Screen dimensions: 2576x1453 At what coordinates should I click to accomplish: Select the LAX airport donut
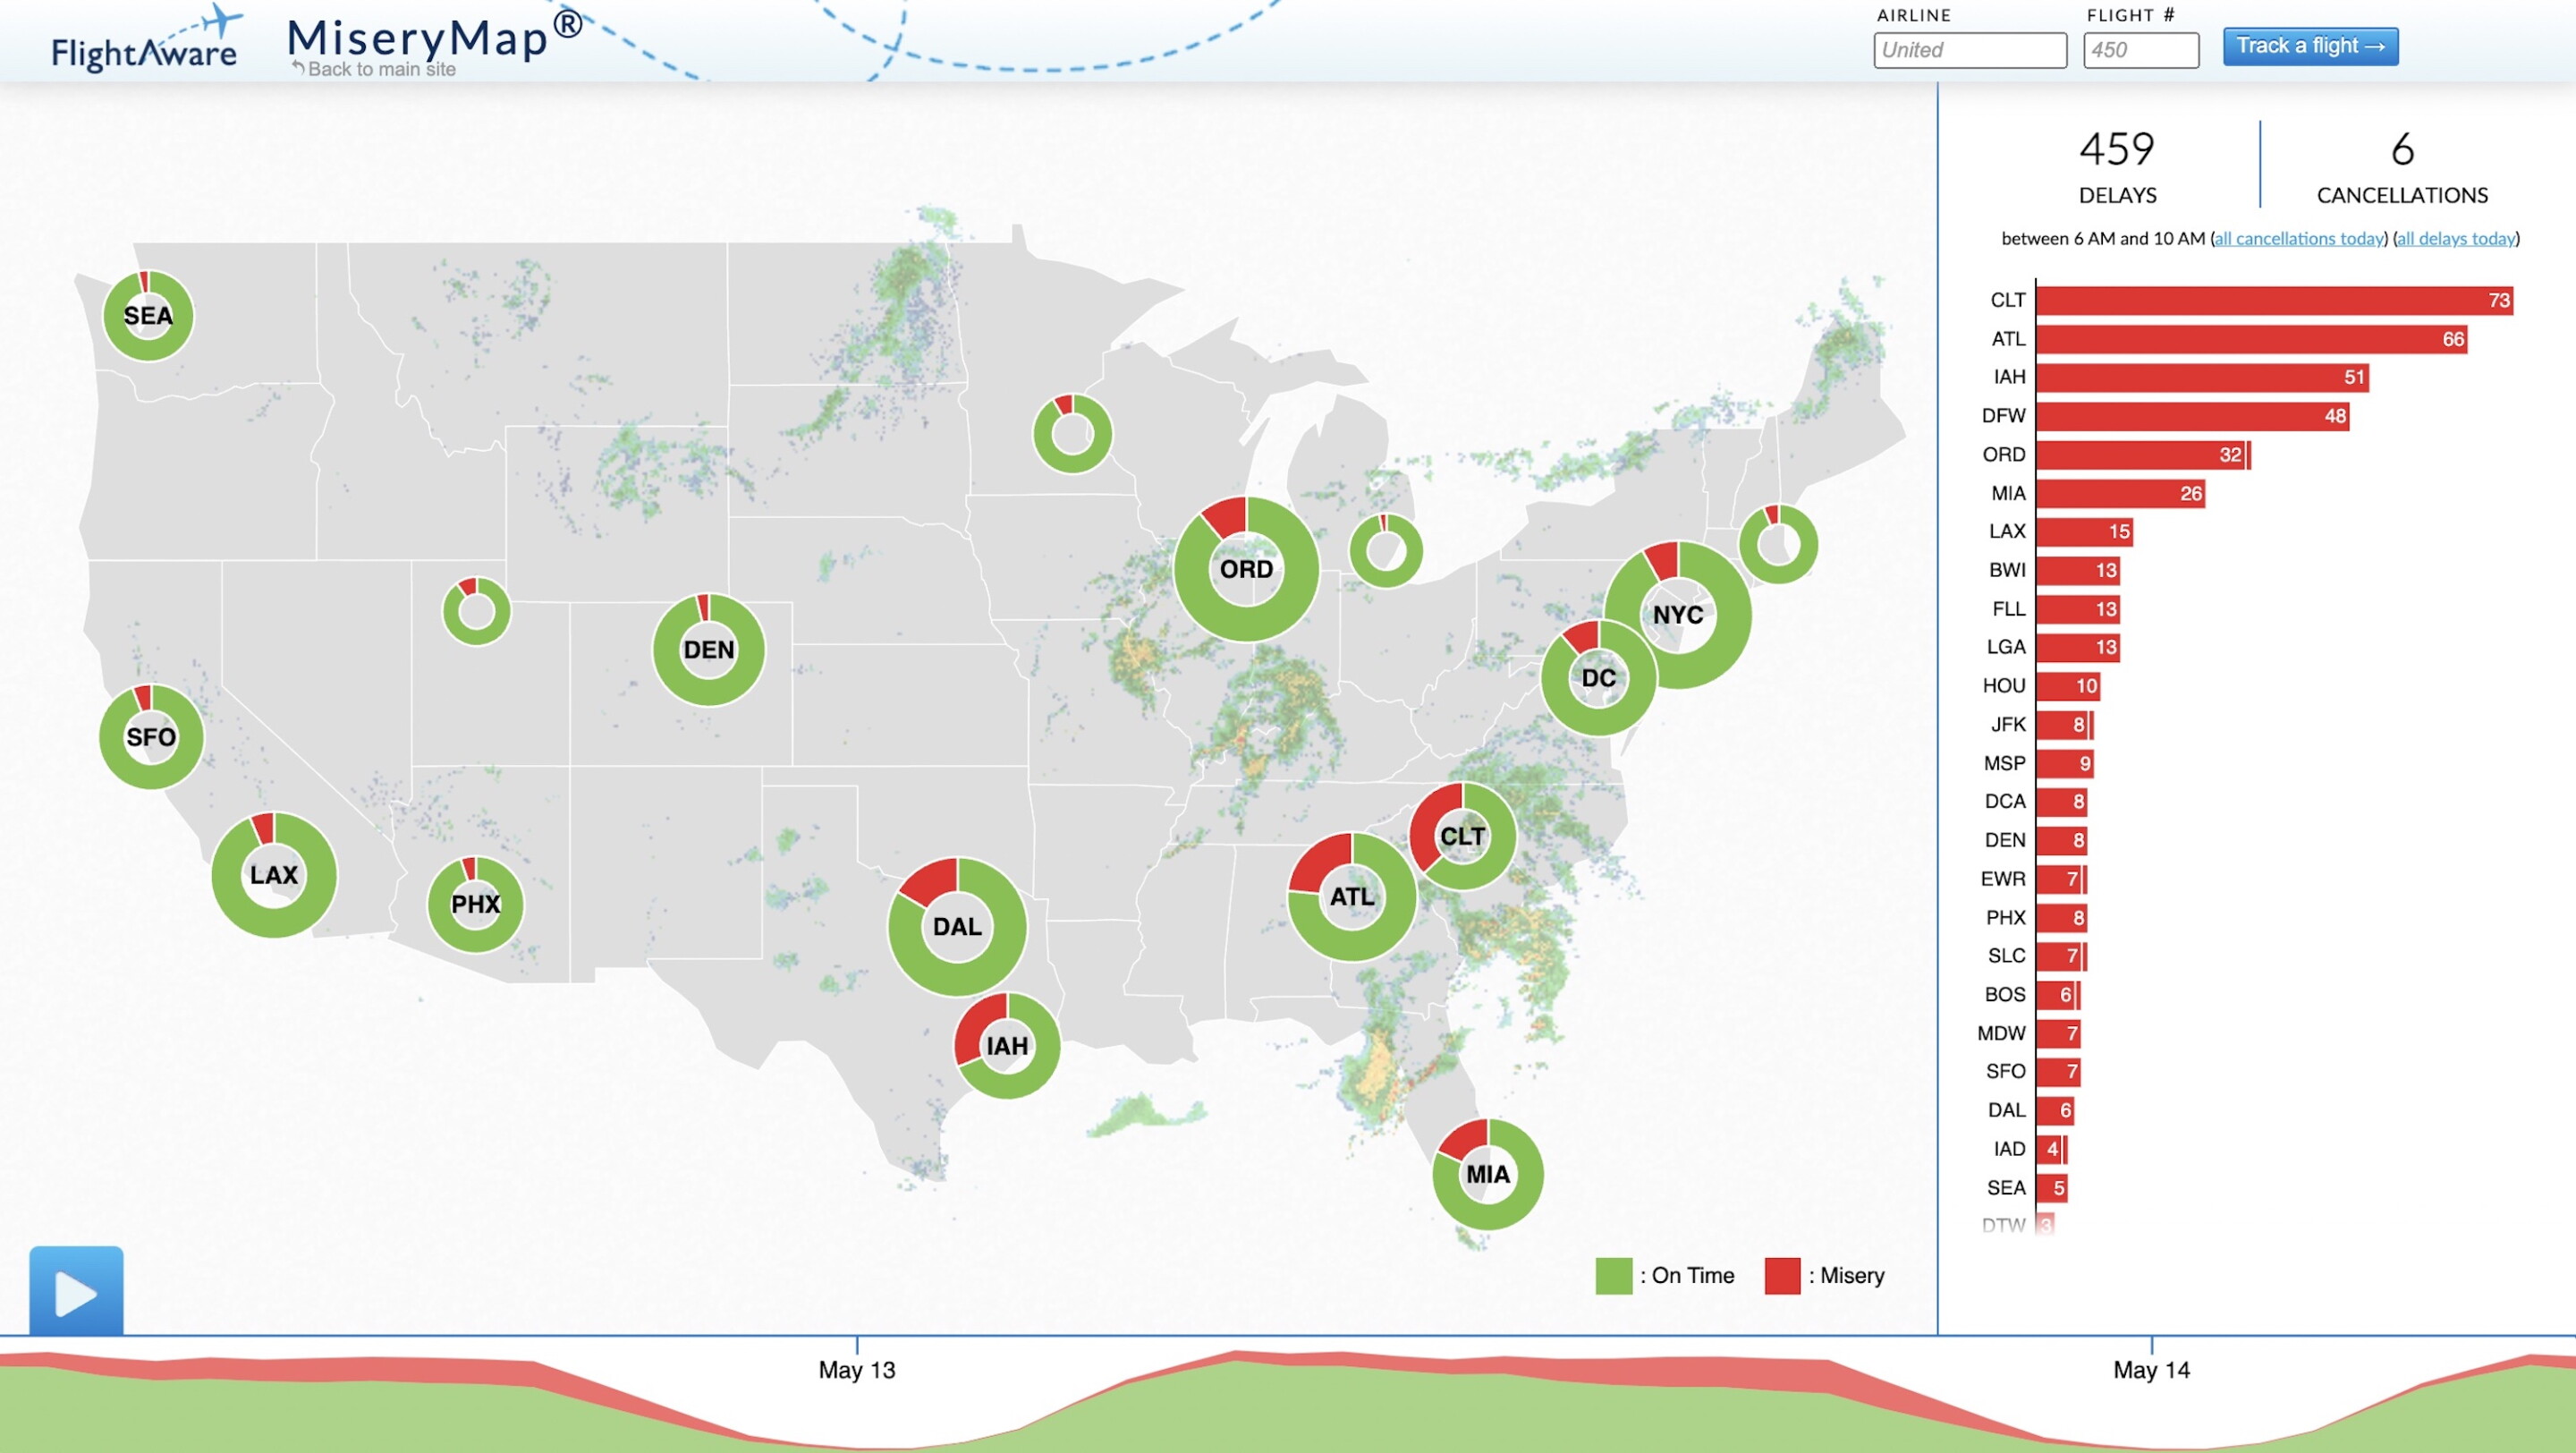(274, 874)
